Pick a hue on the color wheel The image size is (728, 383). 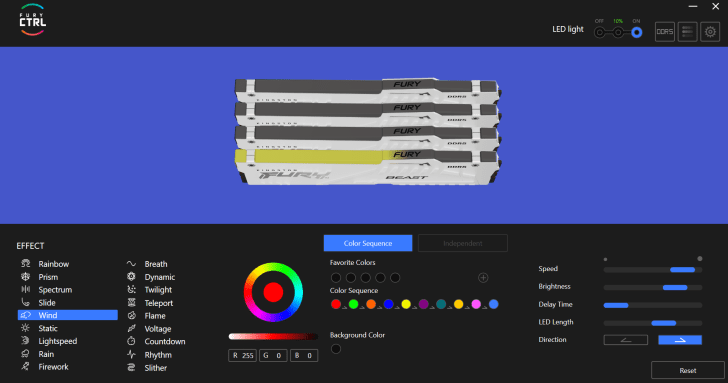273,292
